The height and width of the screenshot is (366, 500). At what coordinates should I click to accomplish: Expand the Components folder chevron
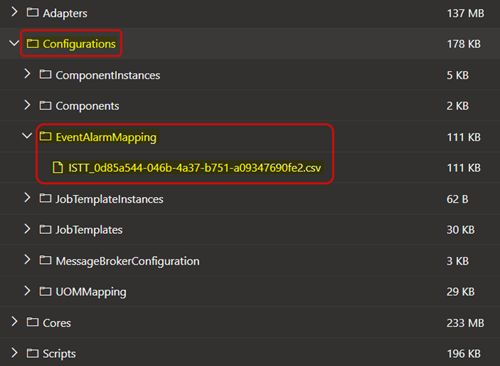[x=27, y=105]
